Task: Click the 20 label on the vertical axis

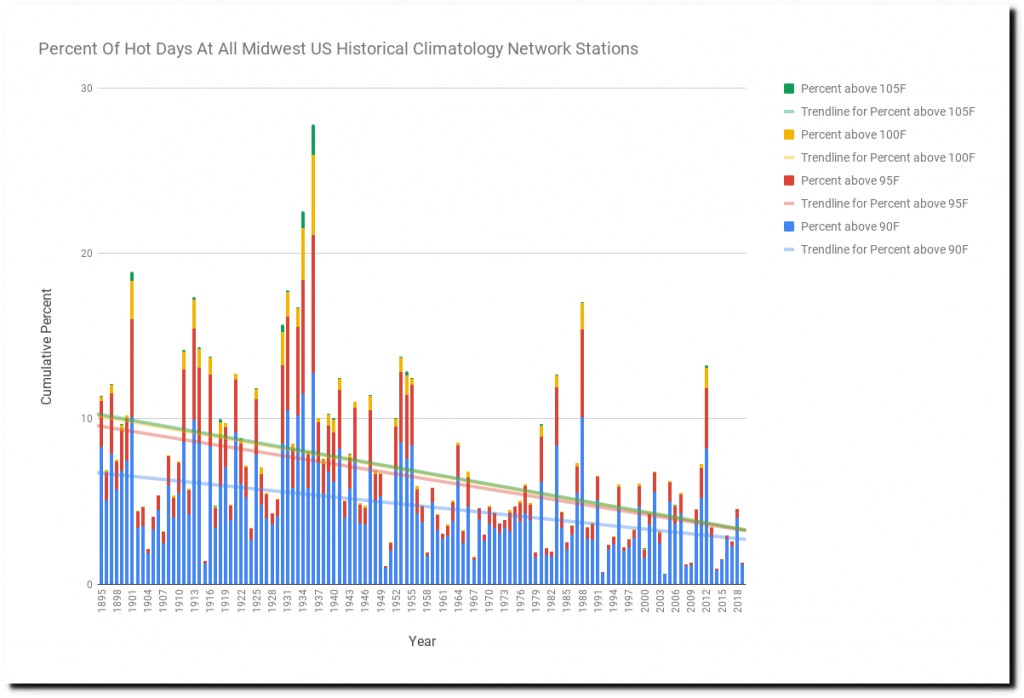Action: pos(86,254)
